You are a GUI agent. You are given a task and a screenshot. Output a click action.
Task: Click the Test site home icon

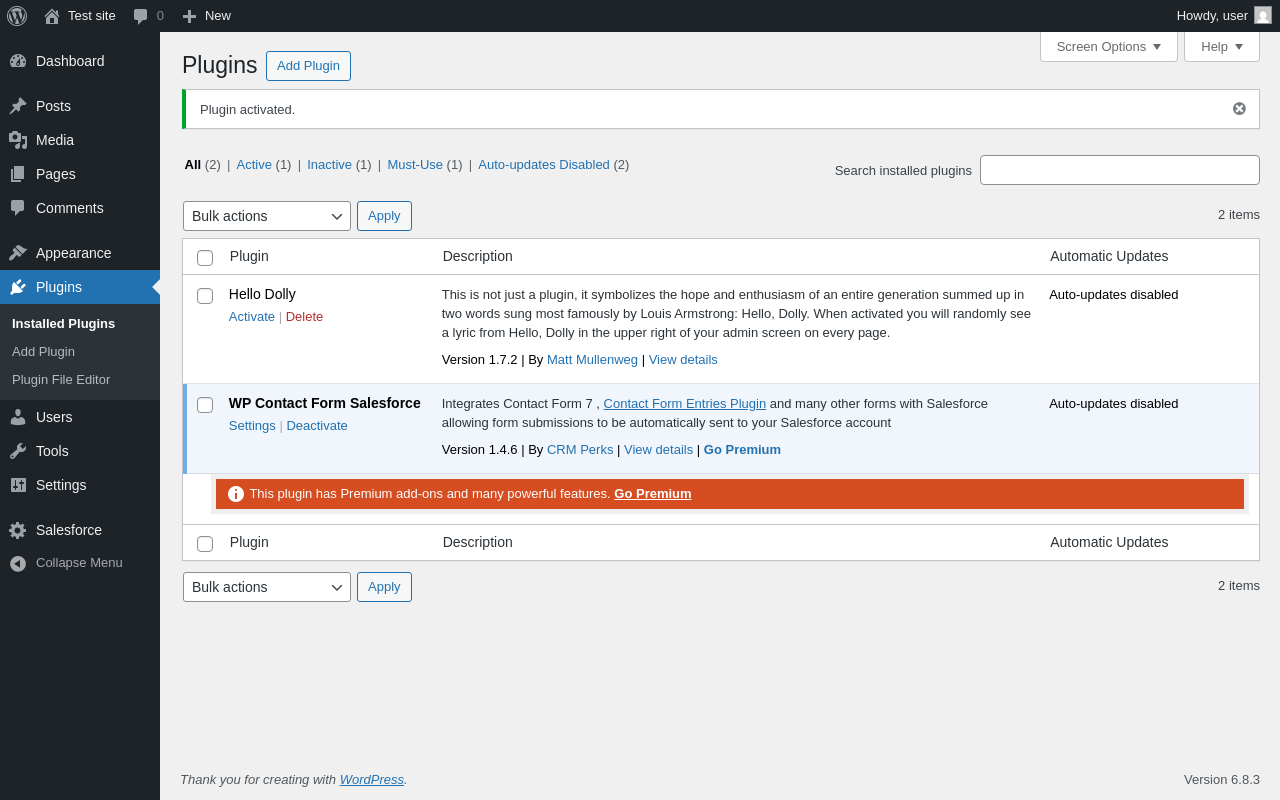click(52, 16)
